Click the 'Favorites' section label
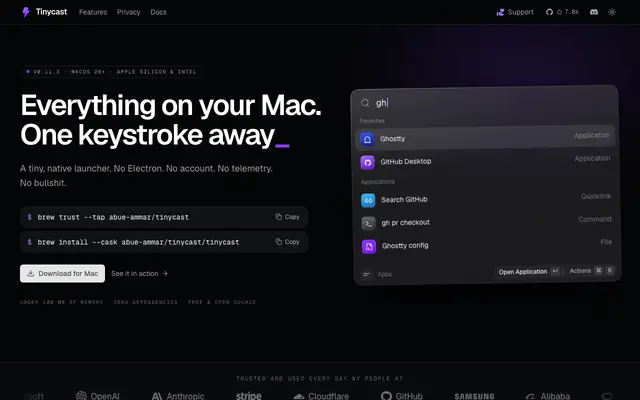Screen dimensions: 640x400 tap(372, 121)
